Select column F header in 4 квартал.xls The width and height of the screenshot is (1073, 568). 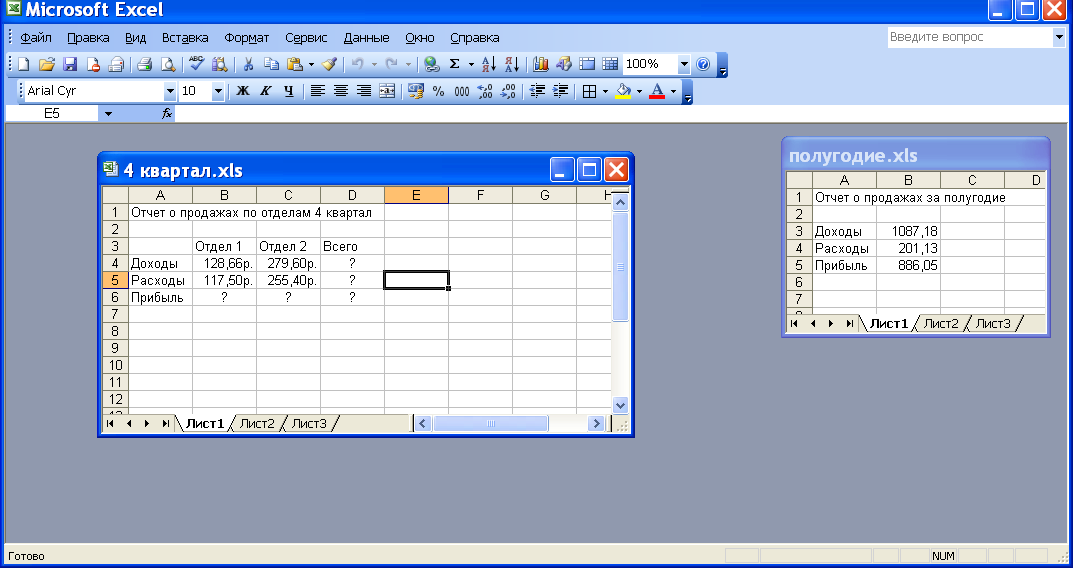click(x=480, y=195)
